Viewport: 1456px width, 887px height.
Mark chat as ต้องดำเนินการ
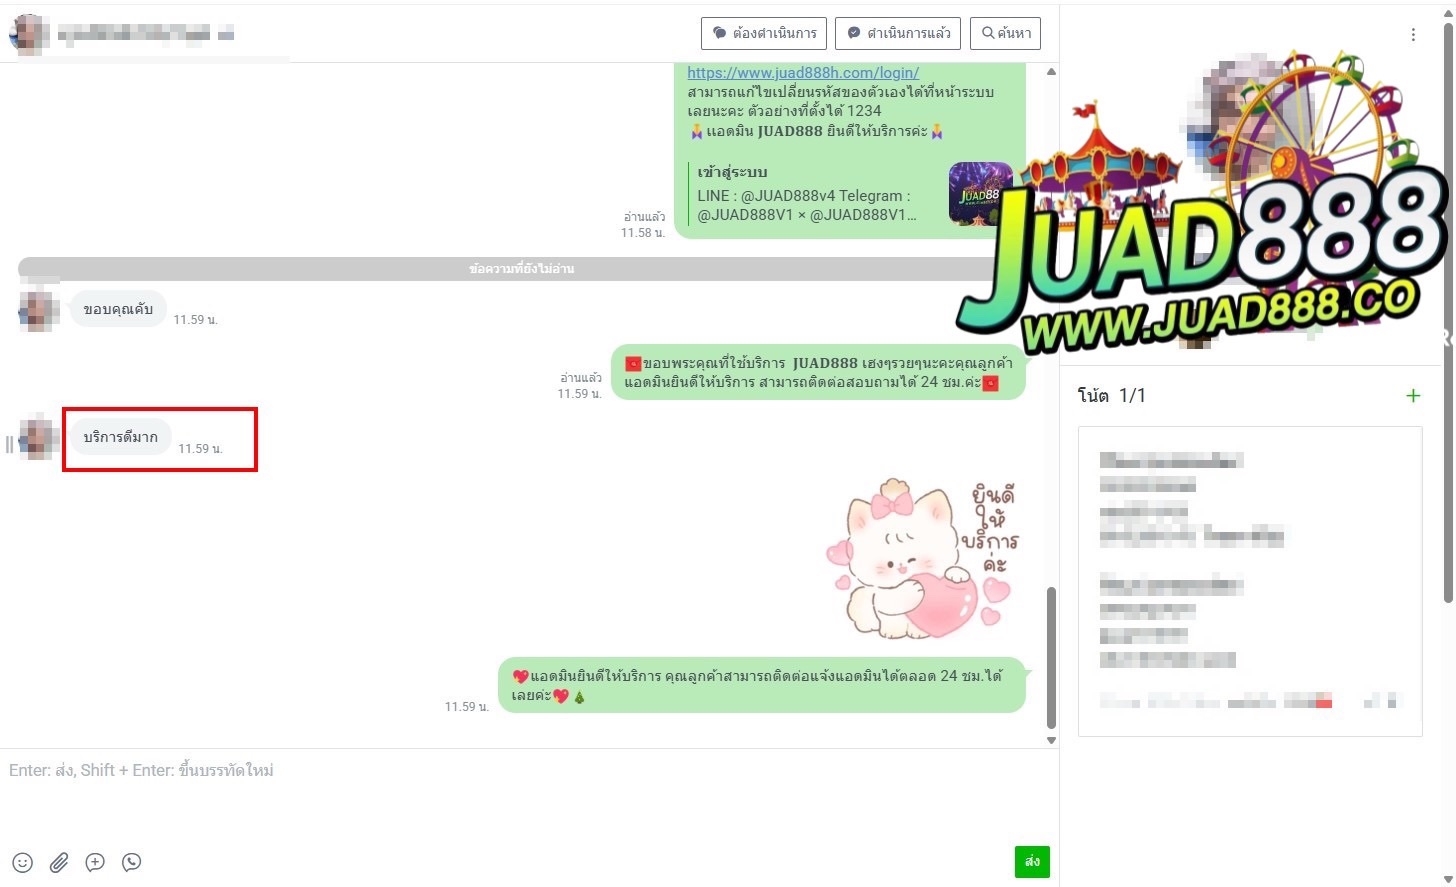[764, 33]
